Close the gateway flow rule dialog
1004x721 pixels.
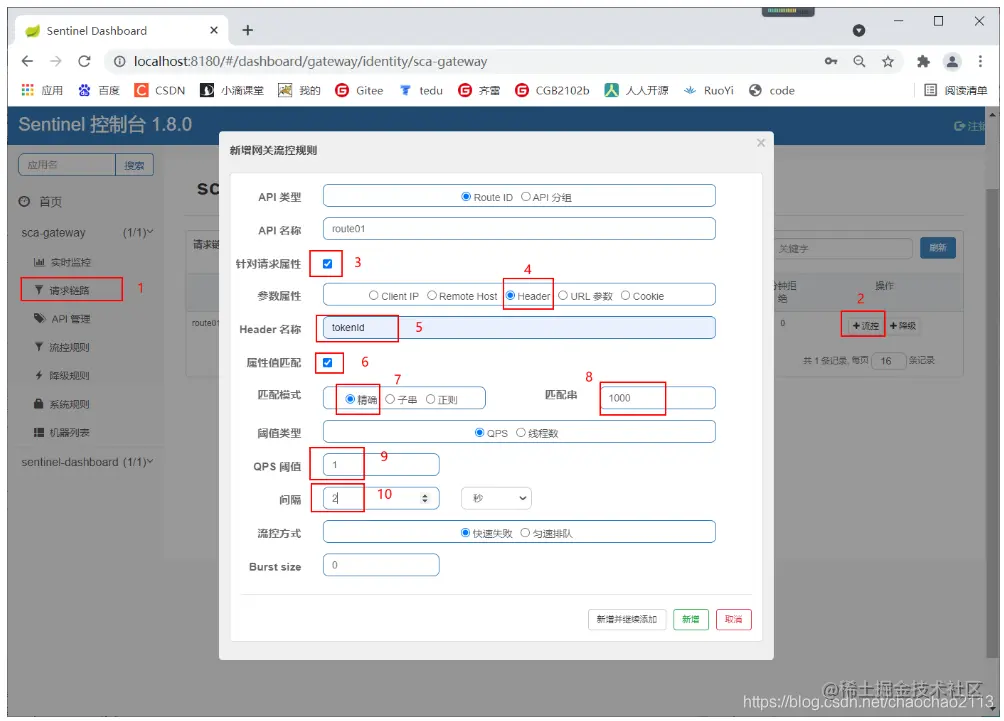(x=761, y=142)
